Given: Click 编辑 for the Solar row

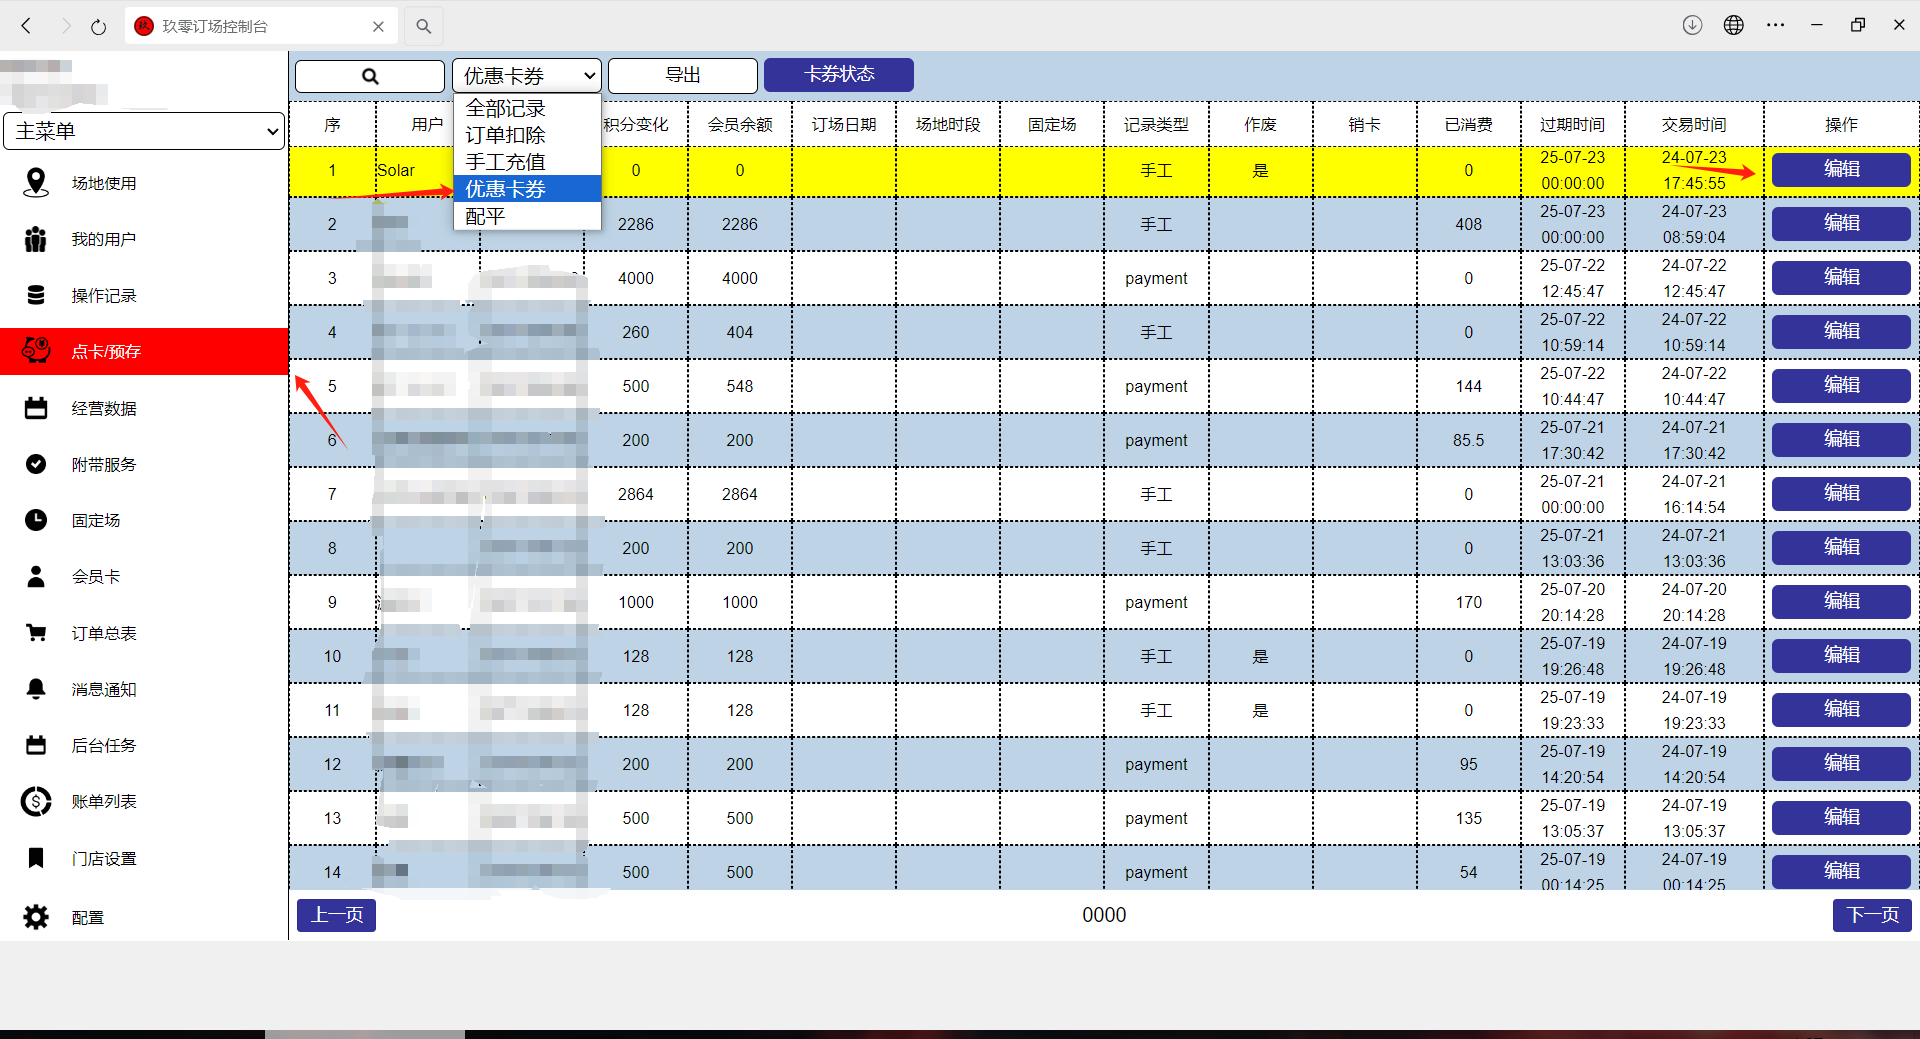Looking at the screenshot, I should click(1840, 170).
